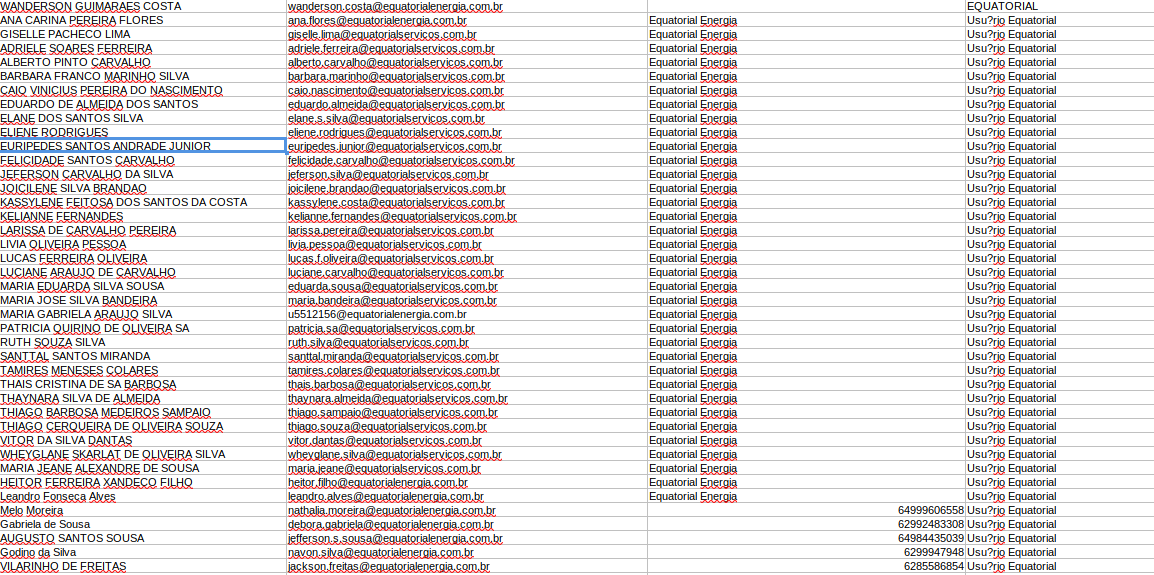Select email thiago.souza@equatorialservicos.com.br
1154x575 pixels.
click(387, 426)
